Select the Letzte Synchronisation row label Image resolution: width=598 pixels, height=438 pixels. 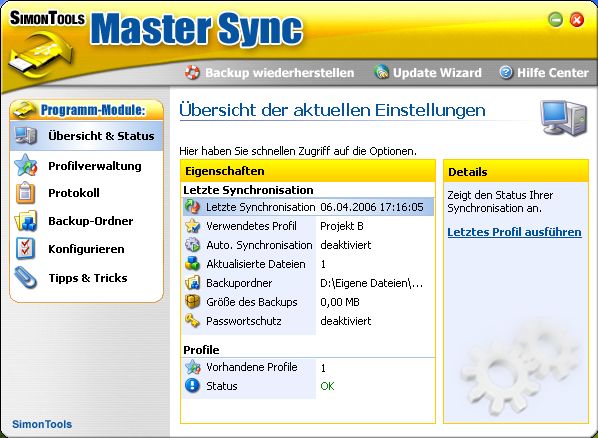pyautogui.click(x=260, y=207)
